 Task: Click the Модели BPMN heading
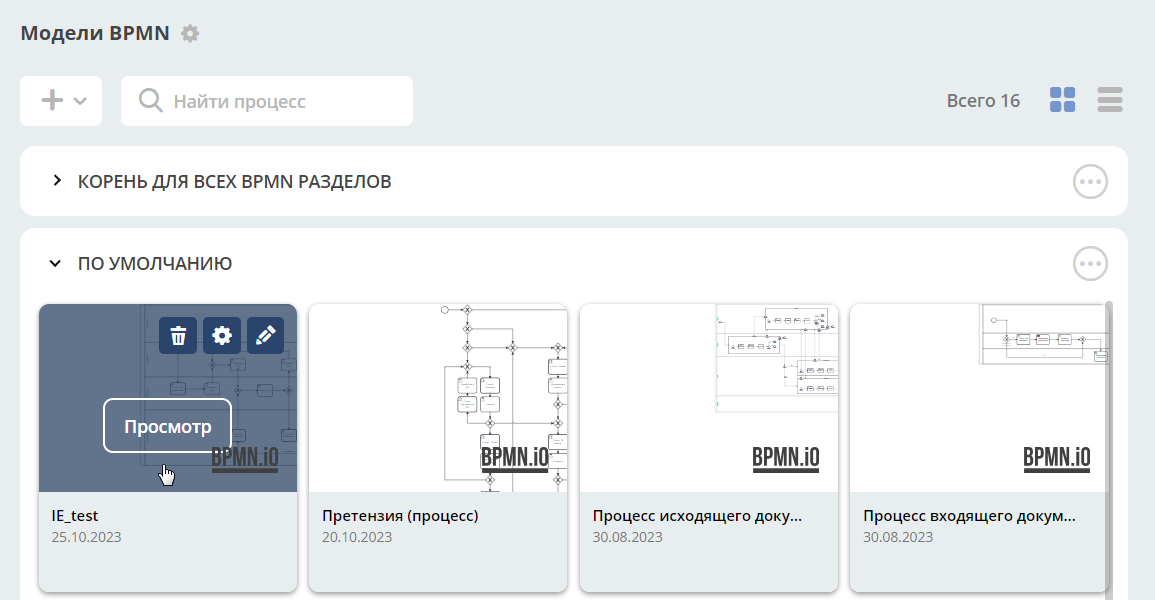click(95, 34)
